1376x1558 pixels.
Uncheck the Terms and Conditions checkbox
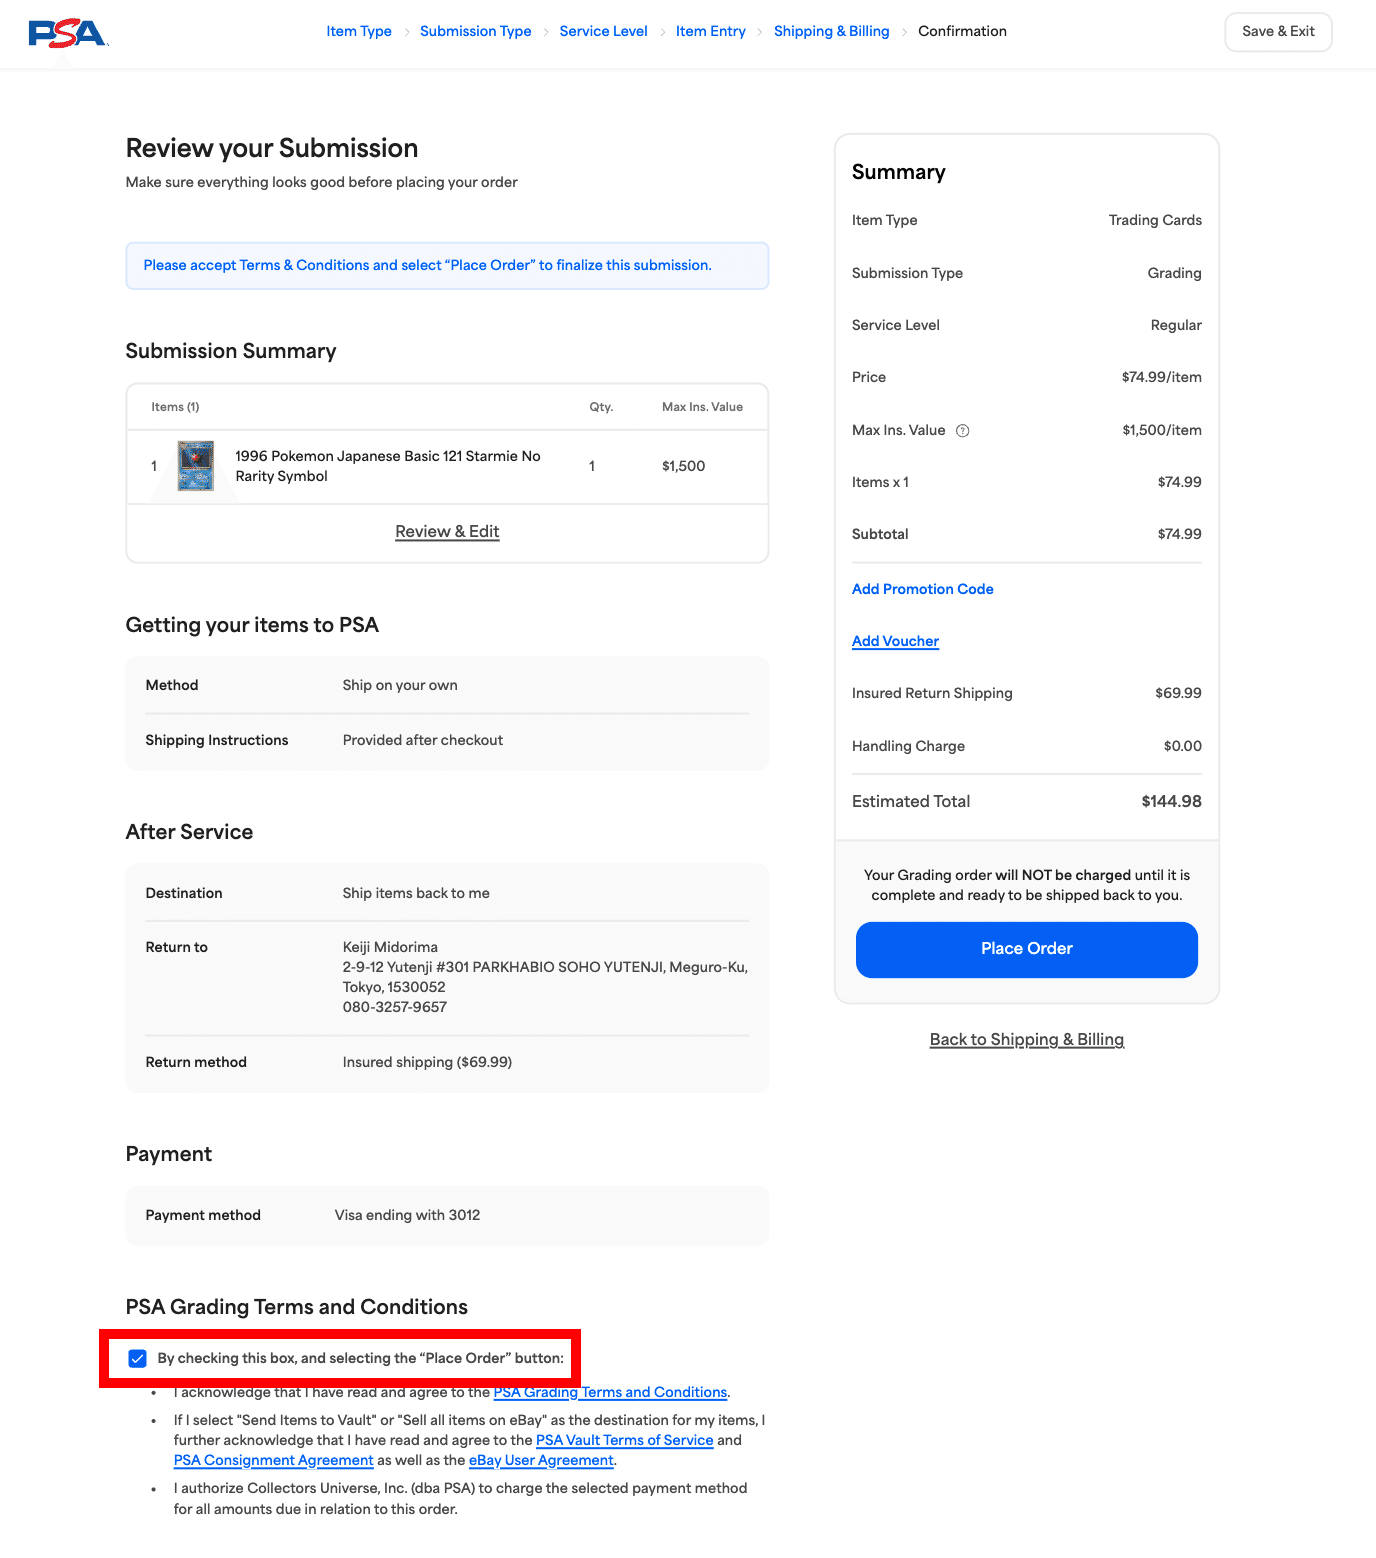tap(138, 1358)
